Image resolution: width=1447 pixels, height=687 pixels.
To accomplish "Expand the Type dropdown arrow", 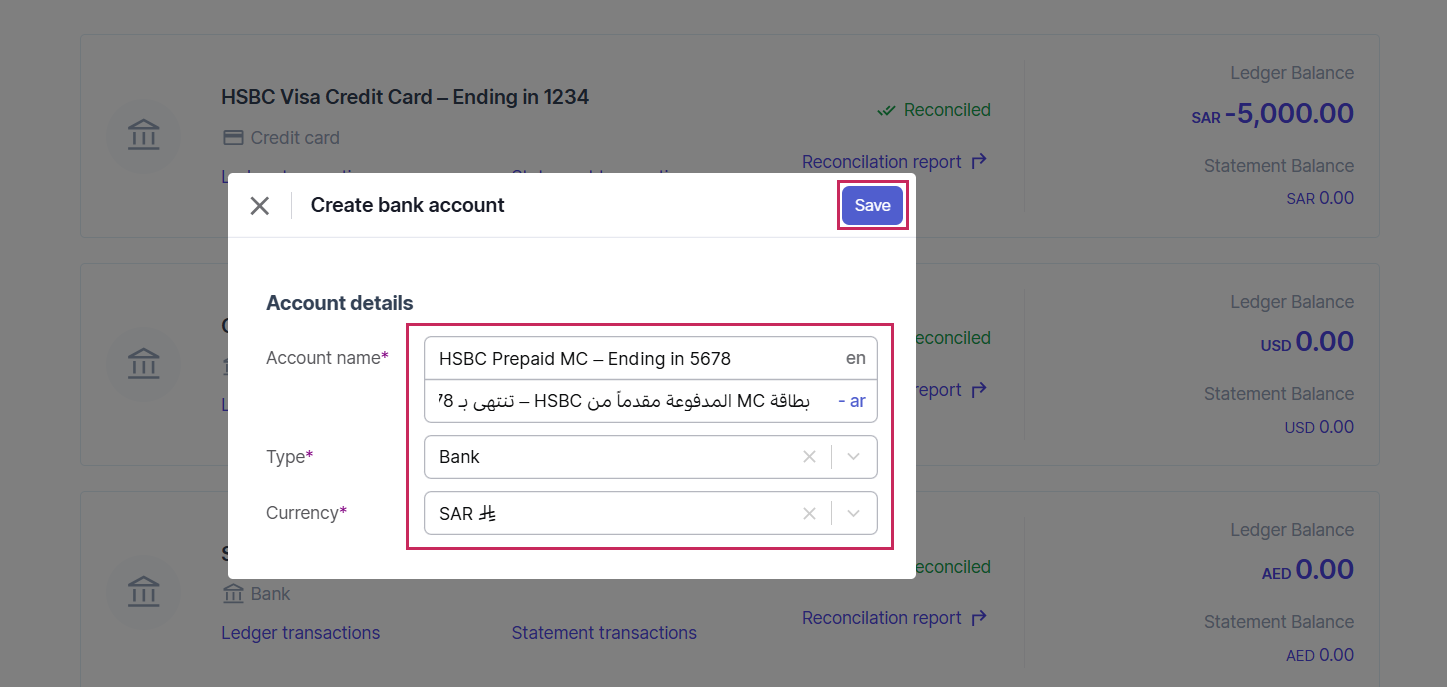I will pyautogui.click(x=853, y=457).
